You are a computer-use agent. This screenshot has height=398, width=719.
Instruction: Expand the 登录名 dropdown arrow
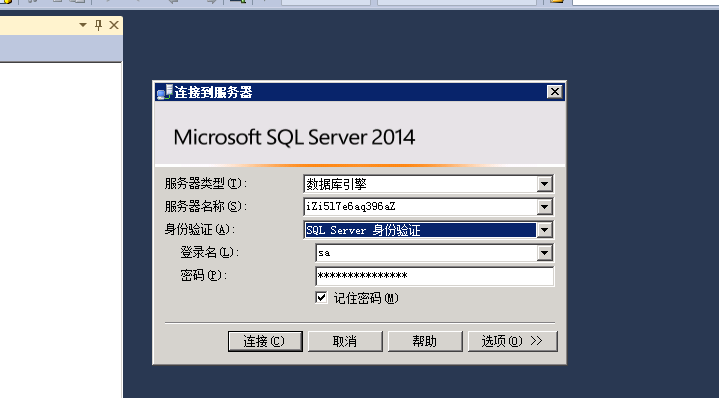(544, 253)
